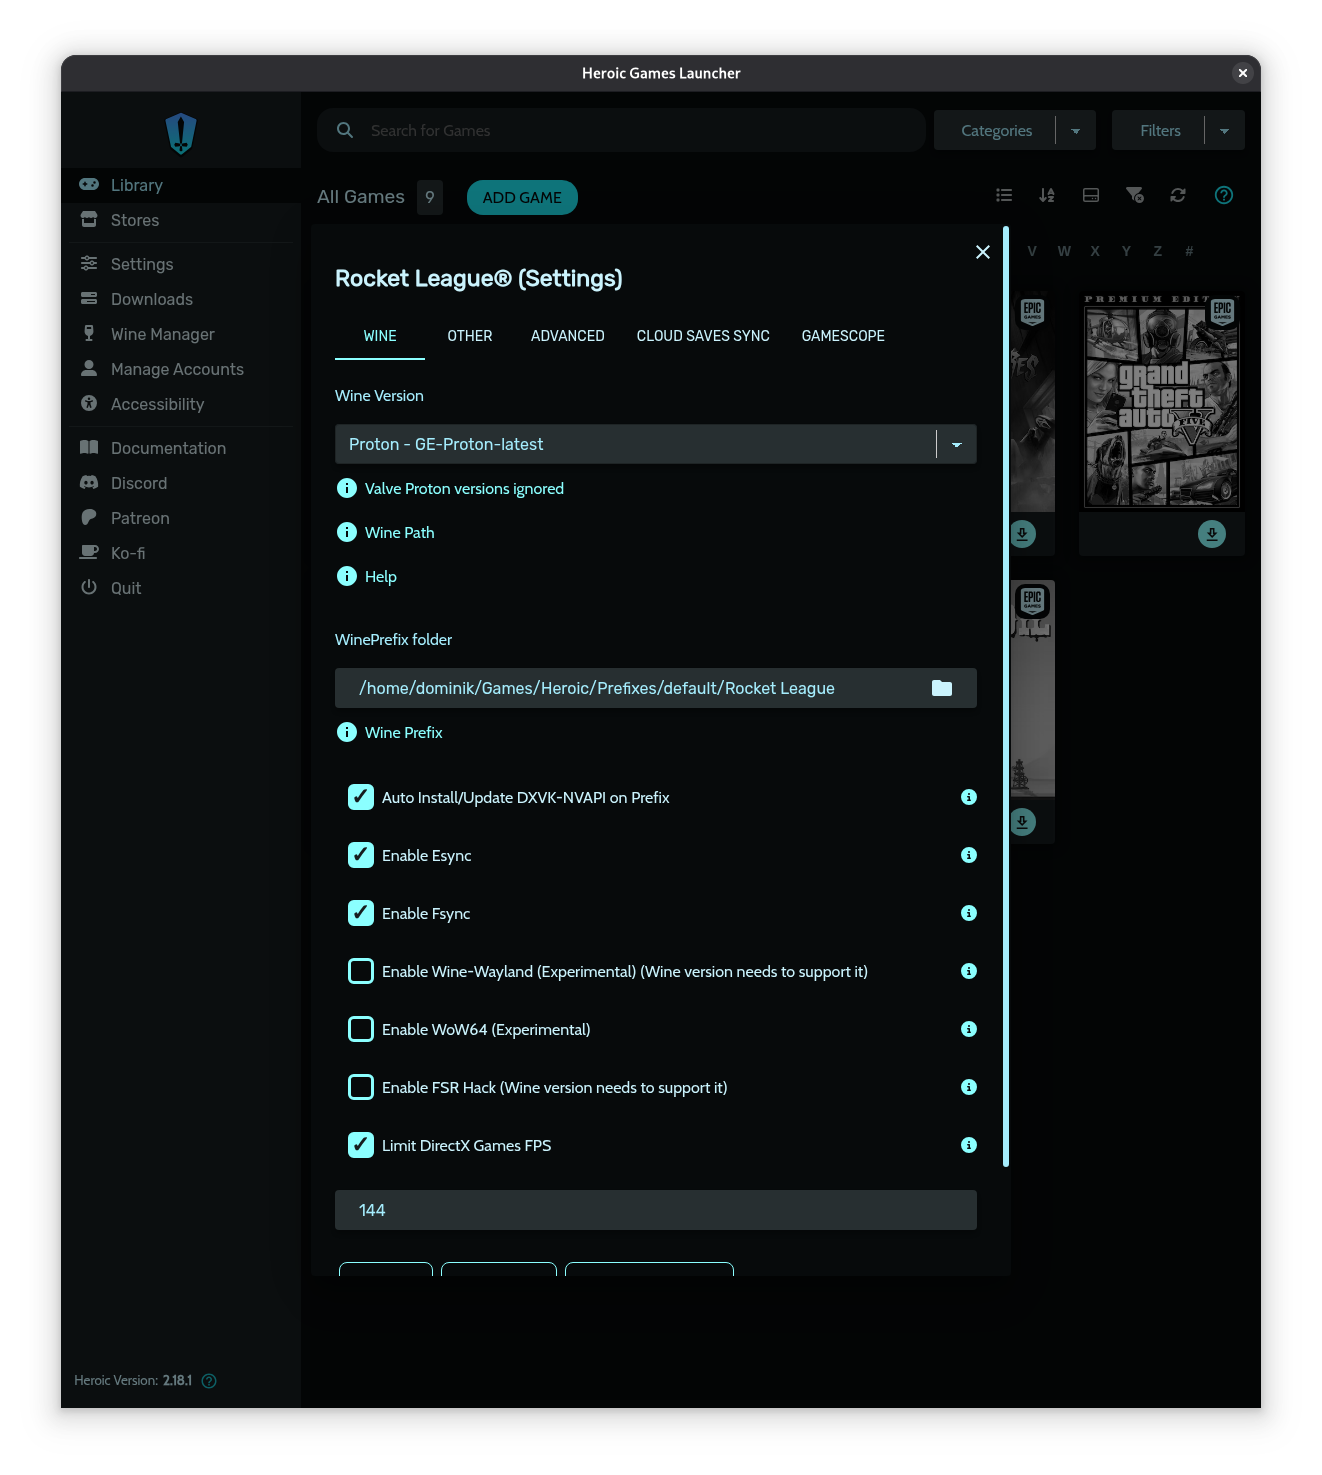This screenshot has width=1322, height=1475.
Task: Enable the FSR Hack checkbox
Action: click(361, 1087)
